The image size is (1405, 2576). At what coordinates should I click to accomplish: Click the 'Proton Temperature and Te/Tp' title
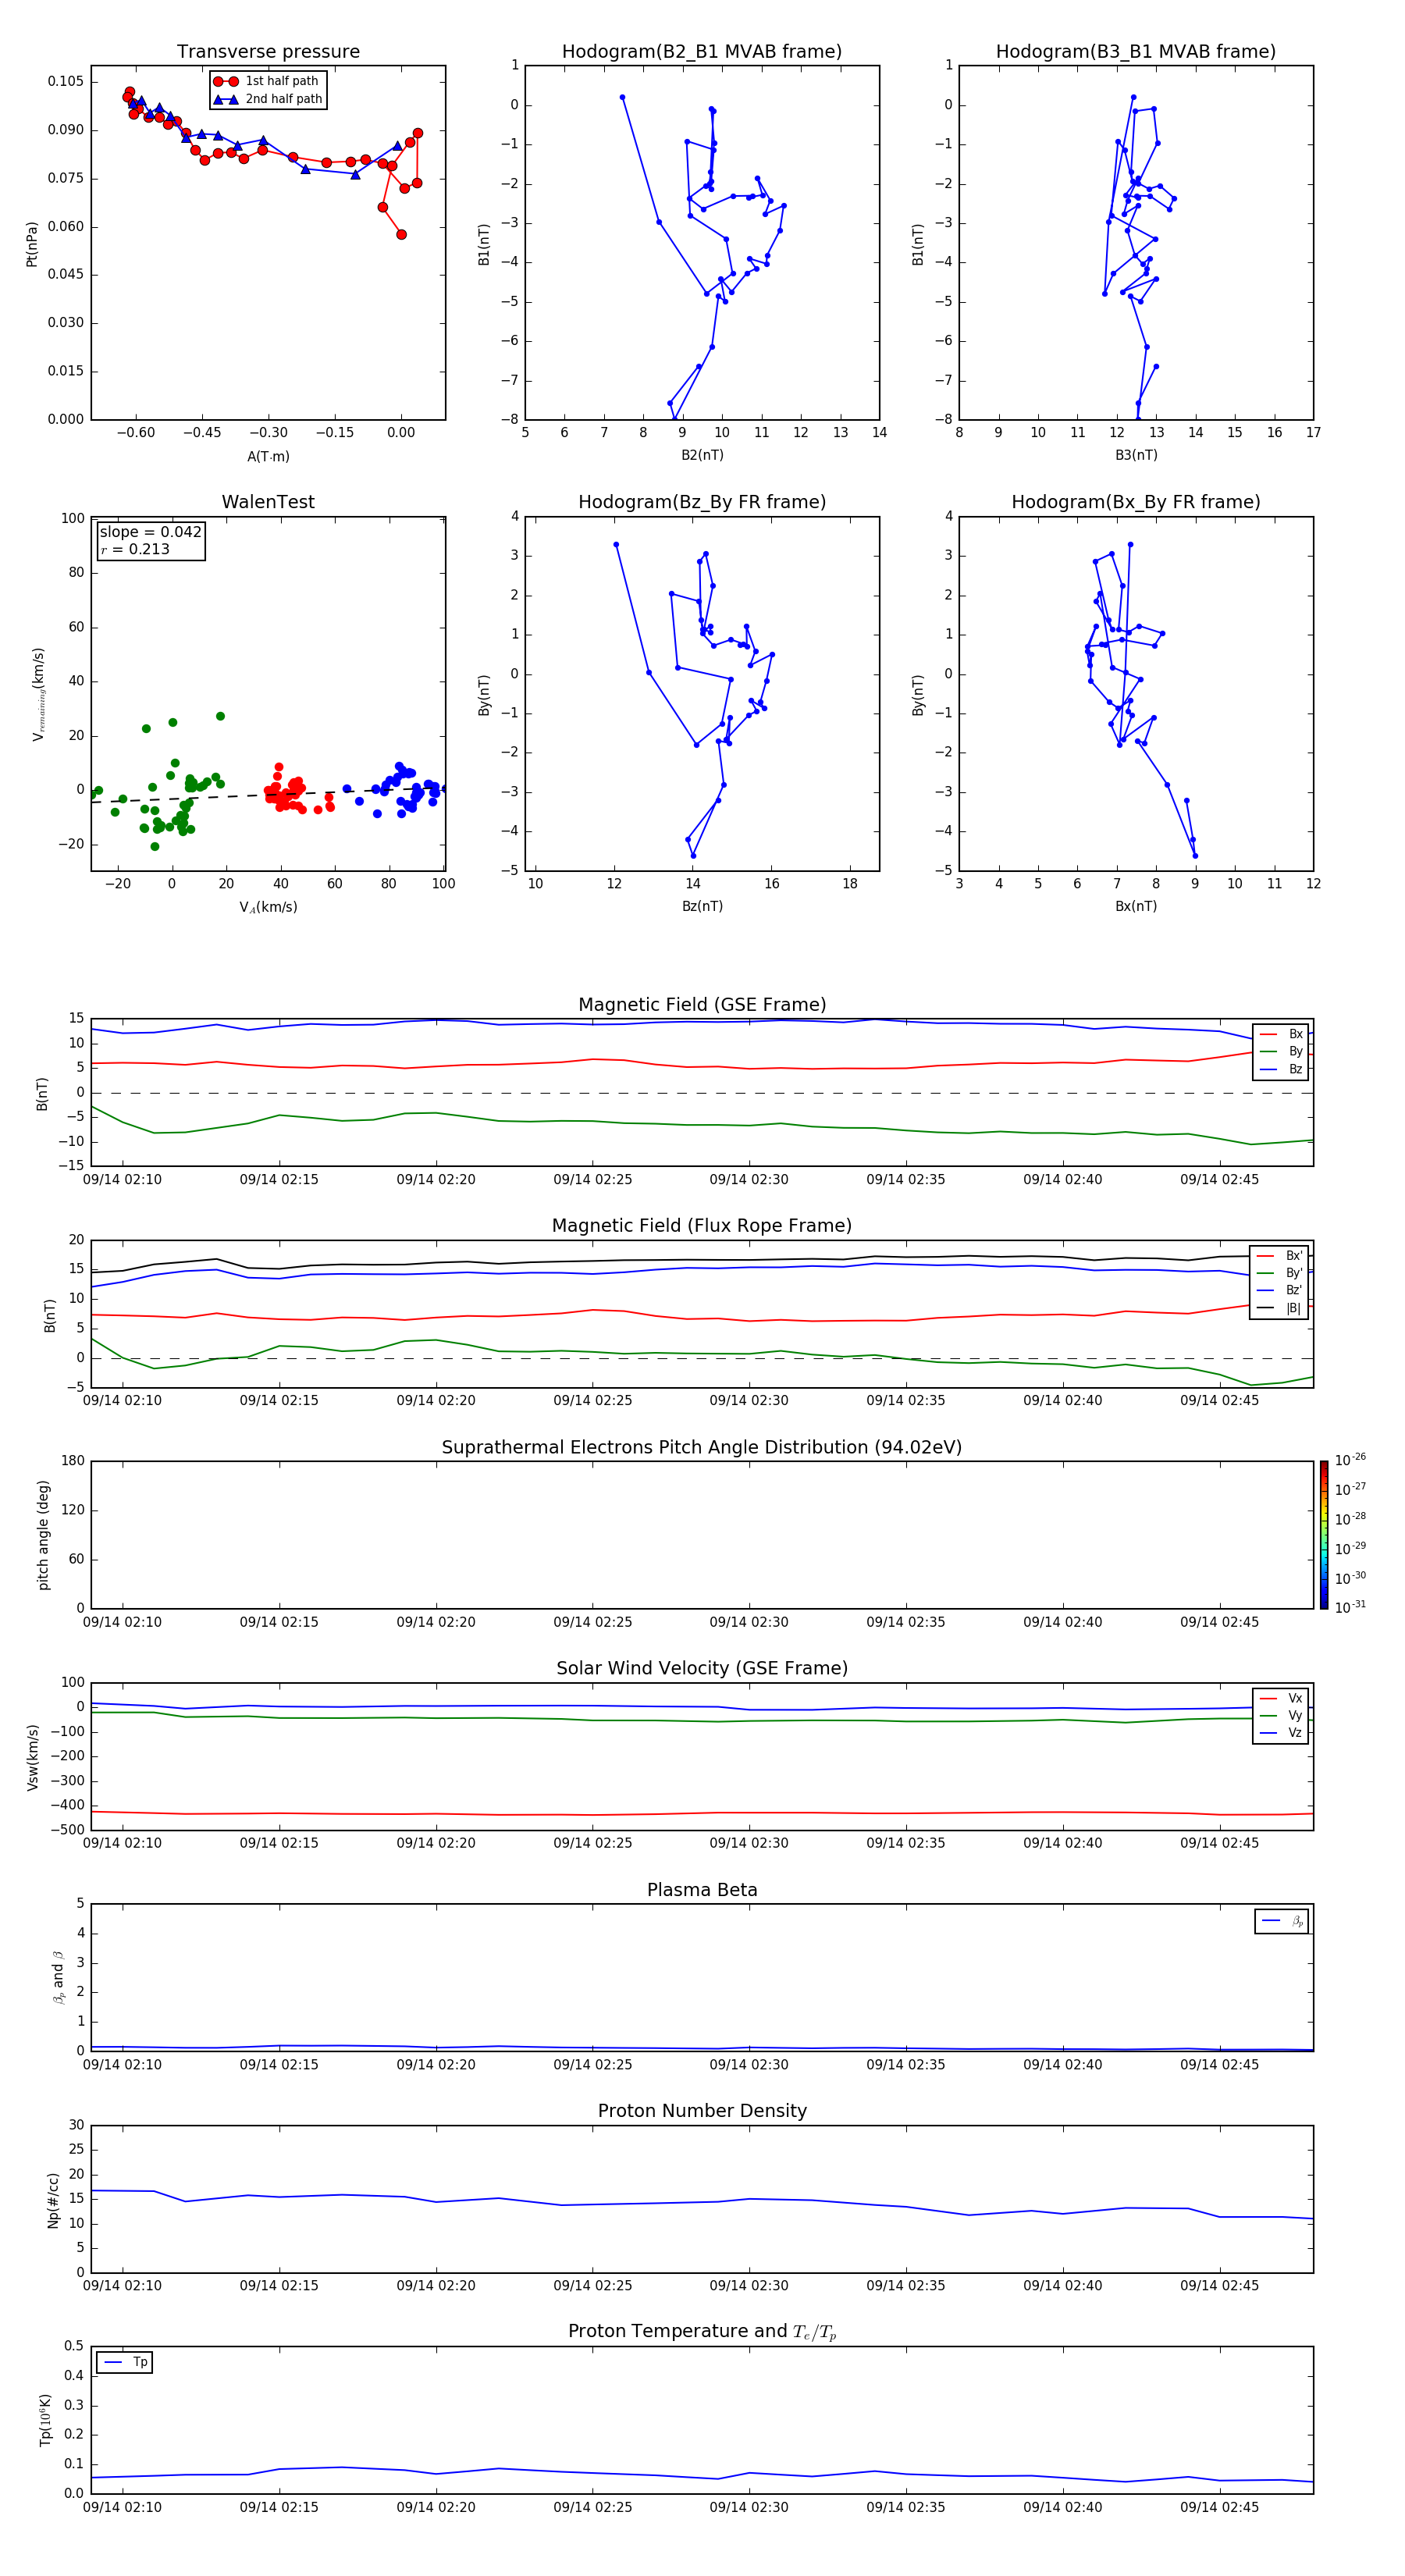tap(702, 2332)
